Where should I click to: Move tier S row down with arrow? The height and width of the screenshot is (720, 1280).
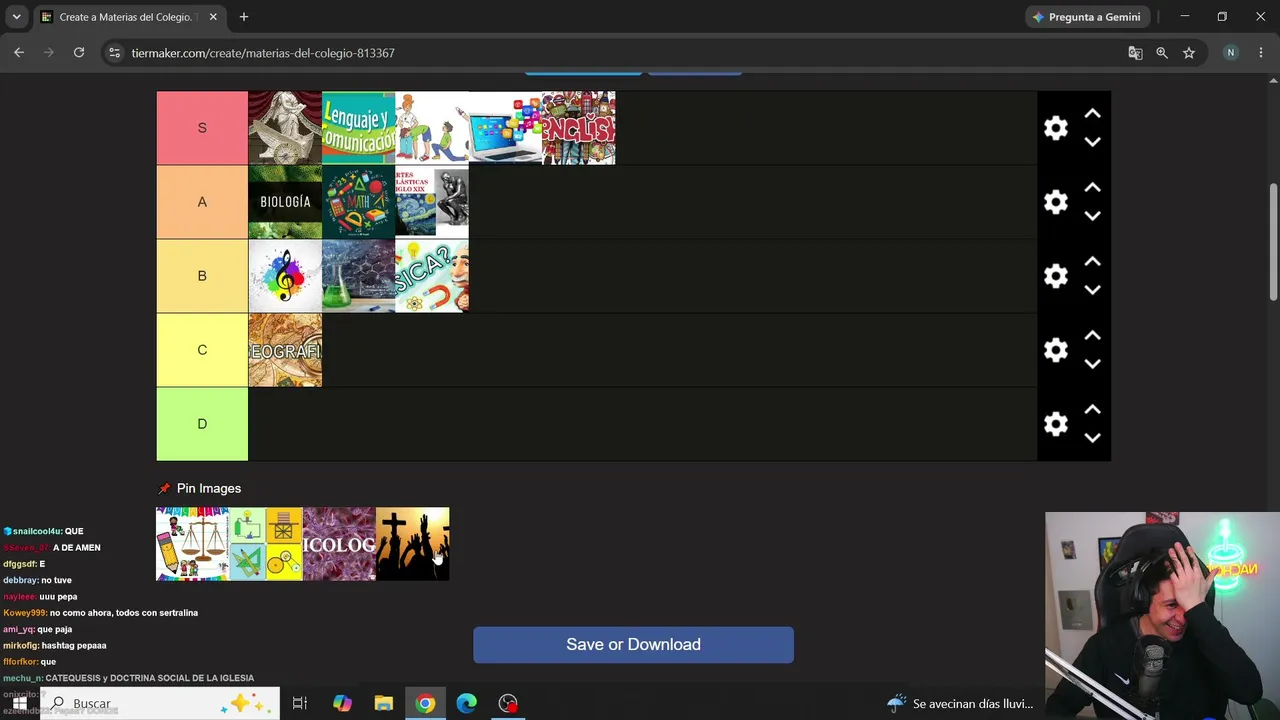click(x=1093, y=142)
